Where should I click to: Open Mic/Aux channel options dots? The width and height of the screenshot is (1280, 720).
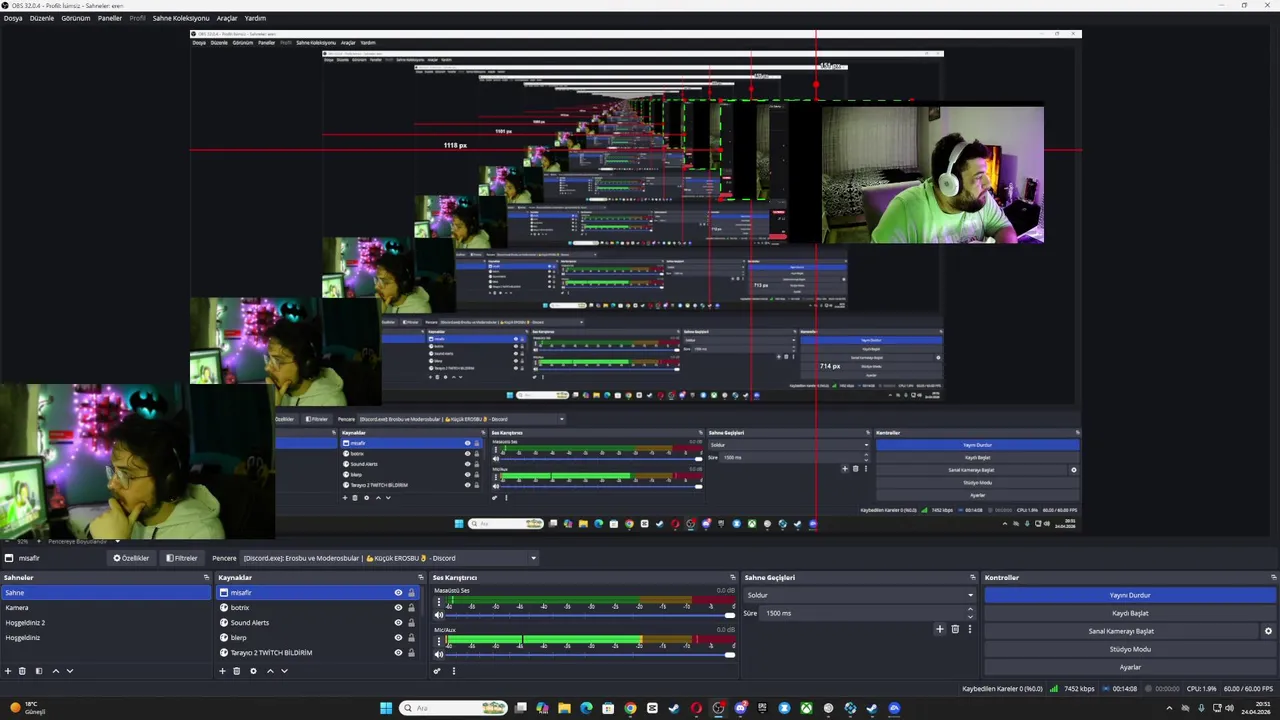click(438, 643)
